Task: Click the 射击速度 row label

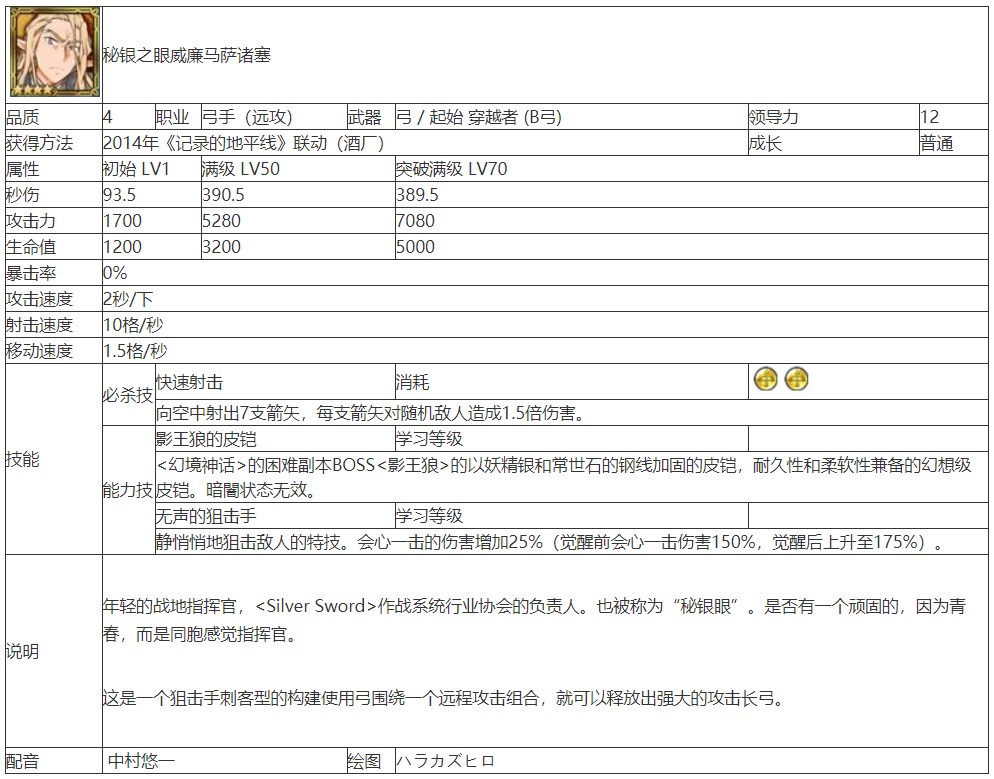Action: (x=39, y=325)
